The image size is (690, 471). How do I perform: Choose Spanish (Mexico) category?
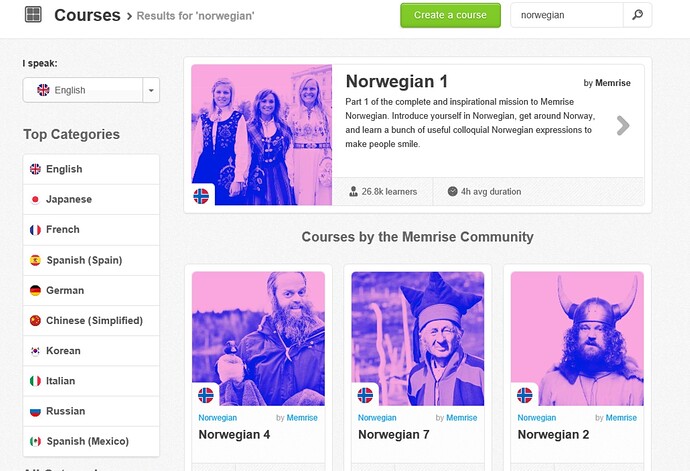point(91,441)
